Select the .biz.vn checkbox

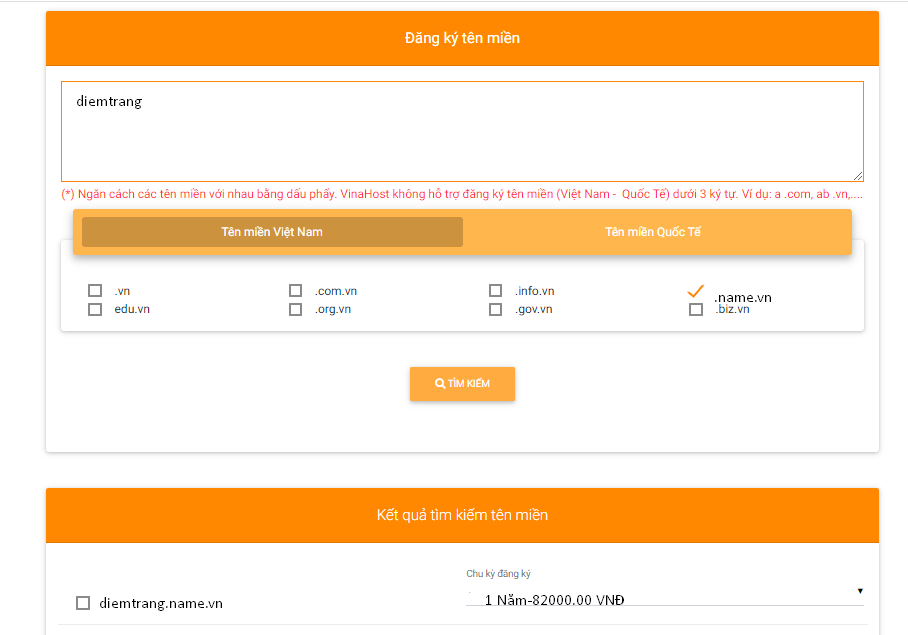[x=695, y=309]
